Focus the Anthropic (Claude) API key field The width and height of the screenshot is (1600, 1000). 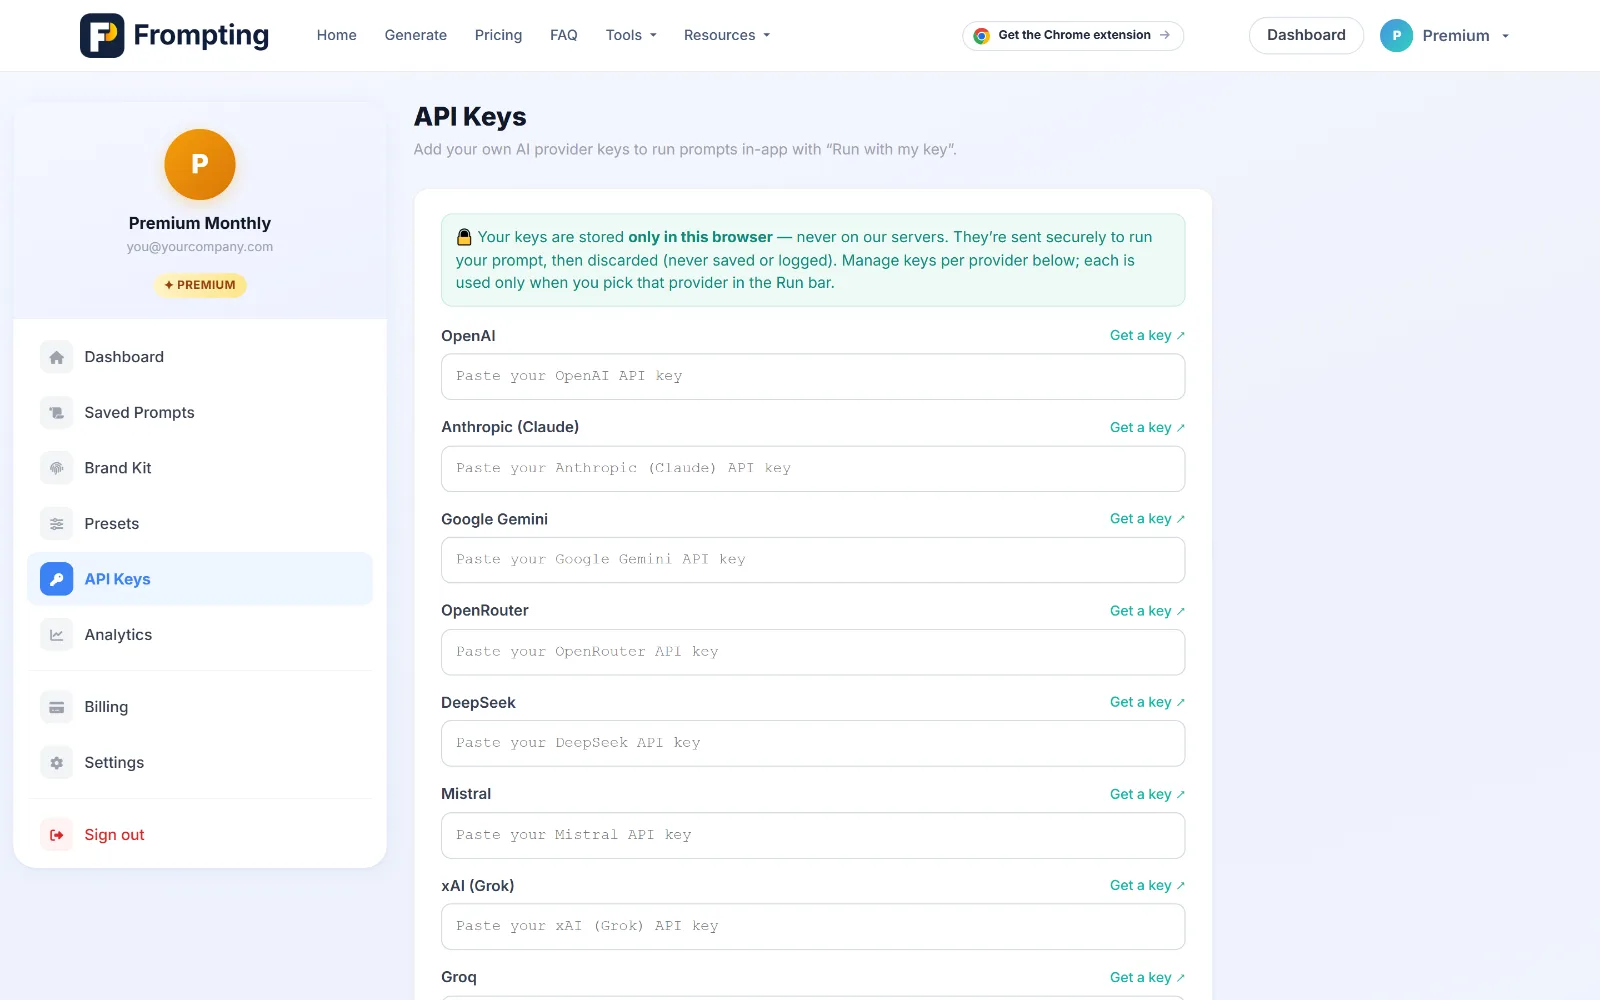click(813, 469)
